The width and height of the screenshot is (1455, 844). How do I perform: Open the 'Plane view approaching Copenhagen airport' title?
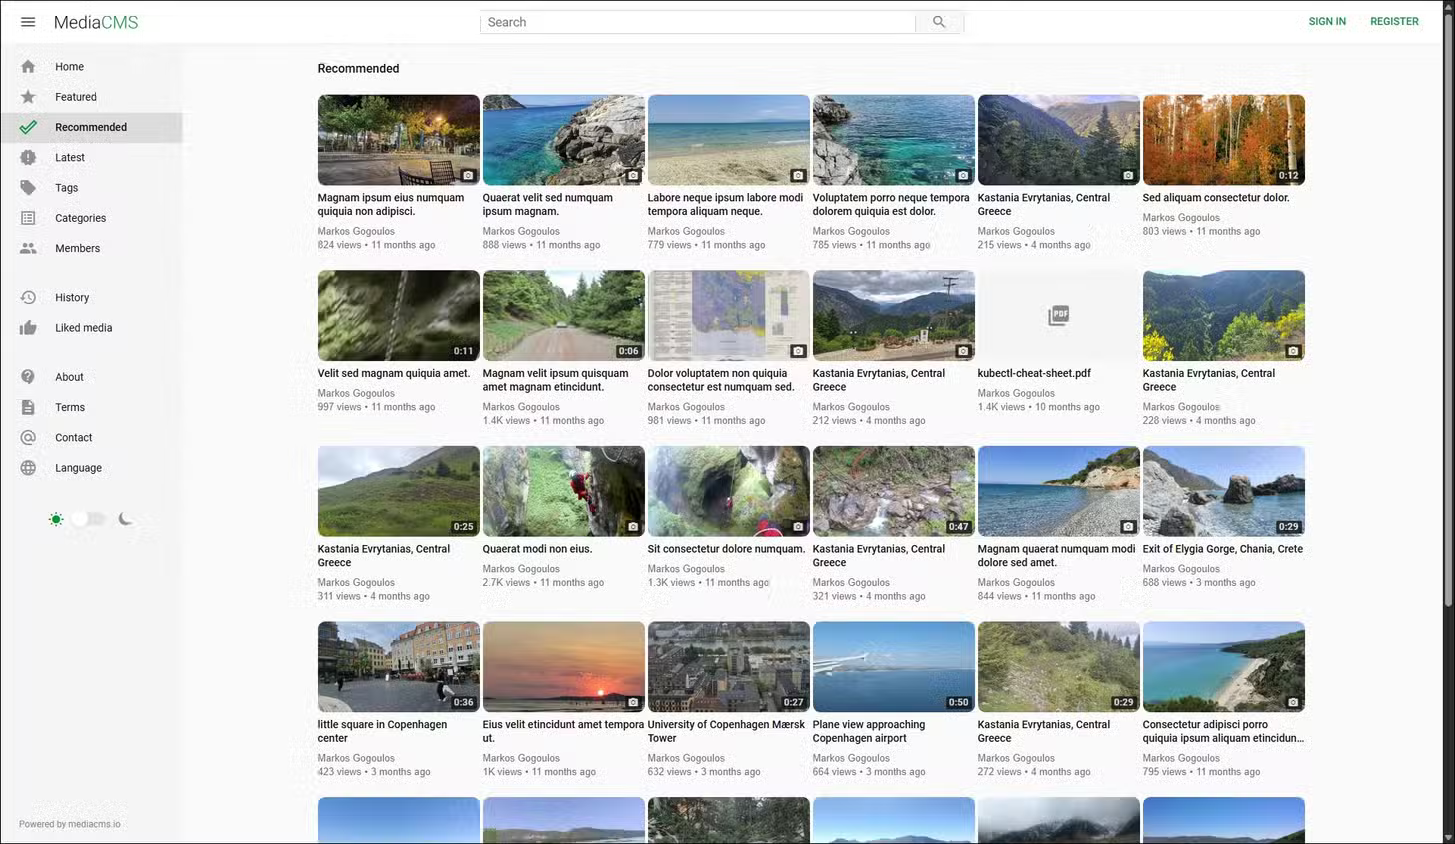tap(868, 731)
